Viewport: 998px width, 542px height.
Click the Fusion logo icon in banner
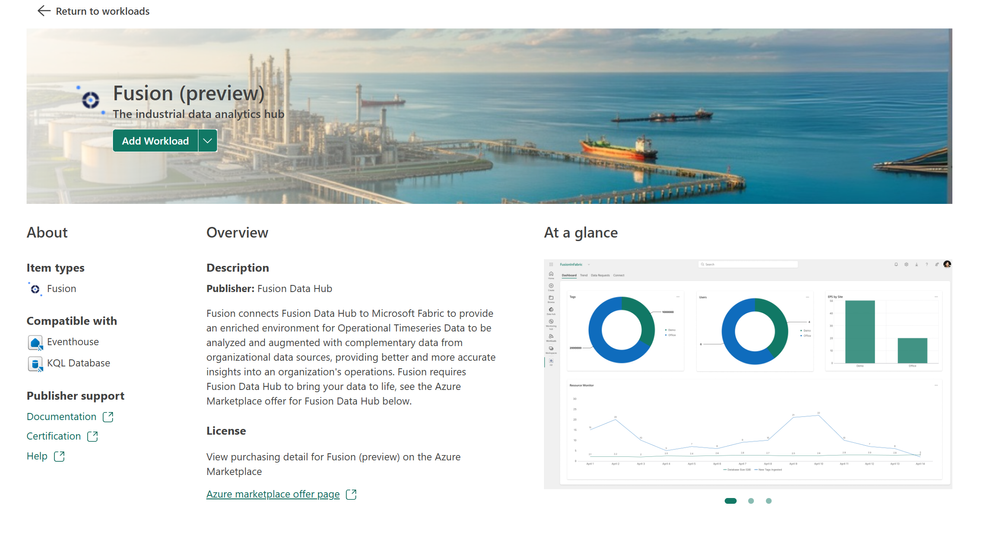tap(90, 100)
